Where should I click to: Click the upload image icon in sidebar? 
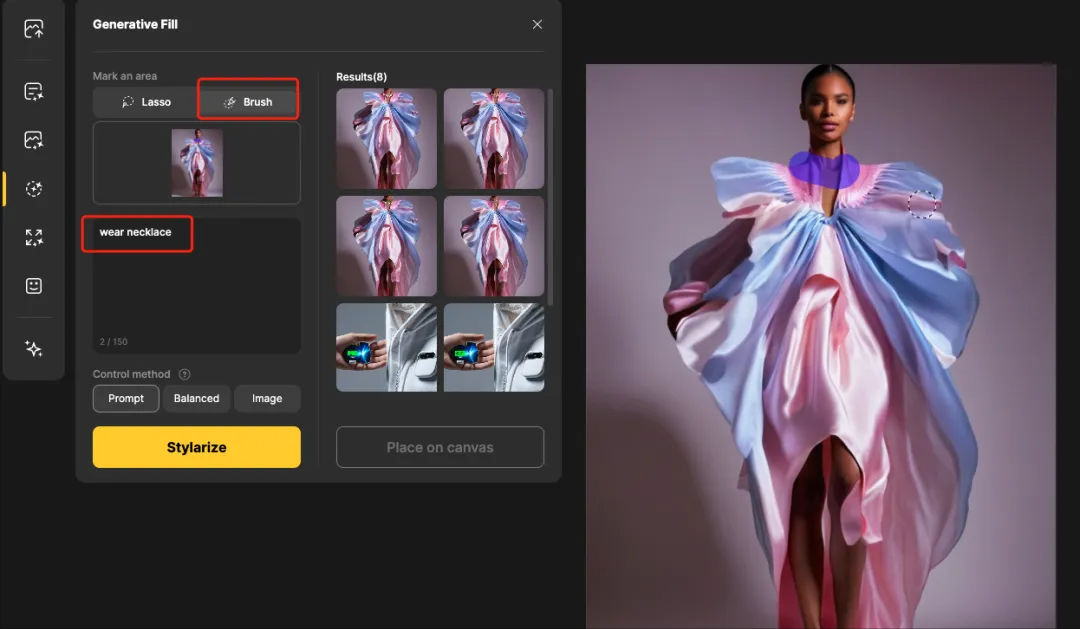point(34,29)
